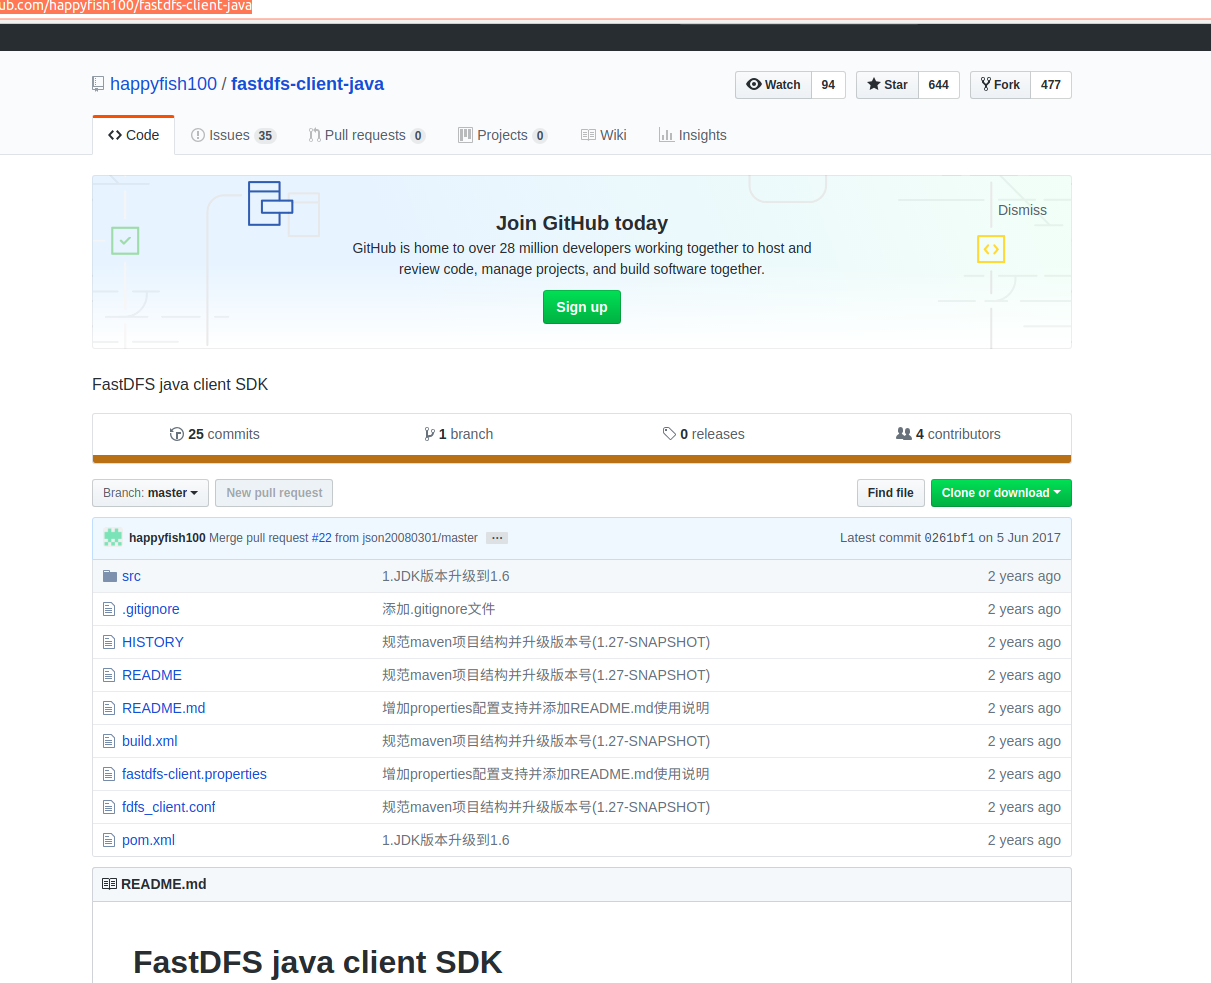Open the HISTORY file
This screenshot has width=1211, height=983.
153,642
